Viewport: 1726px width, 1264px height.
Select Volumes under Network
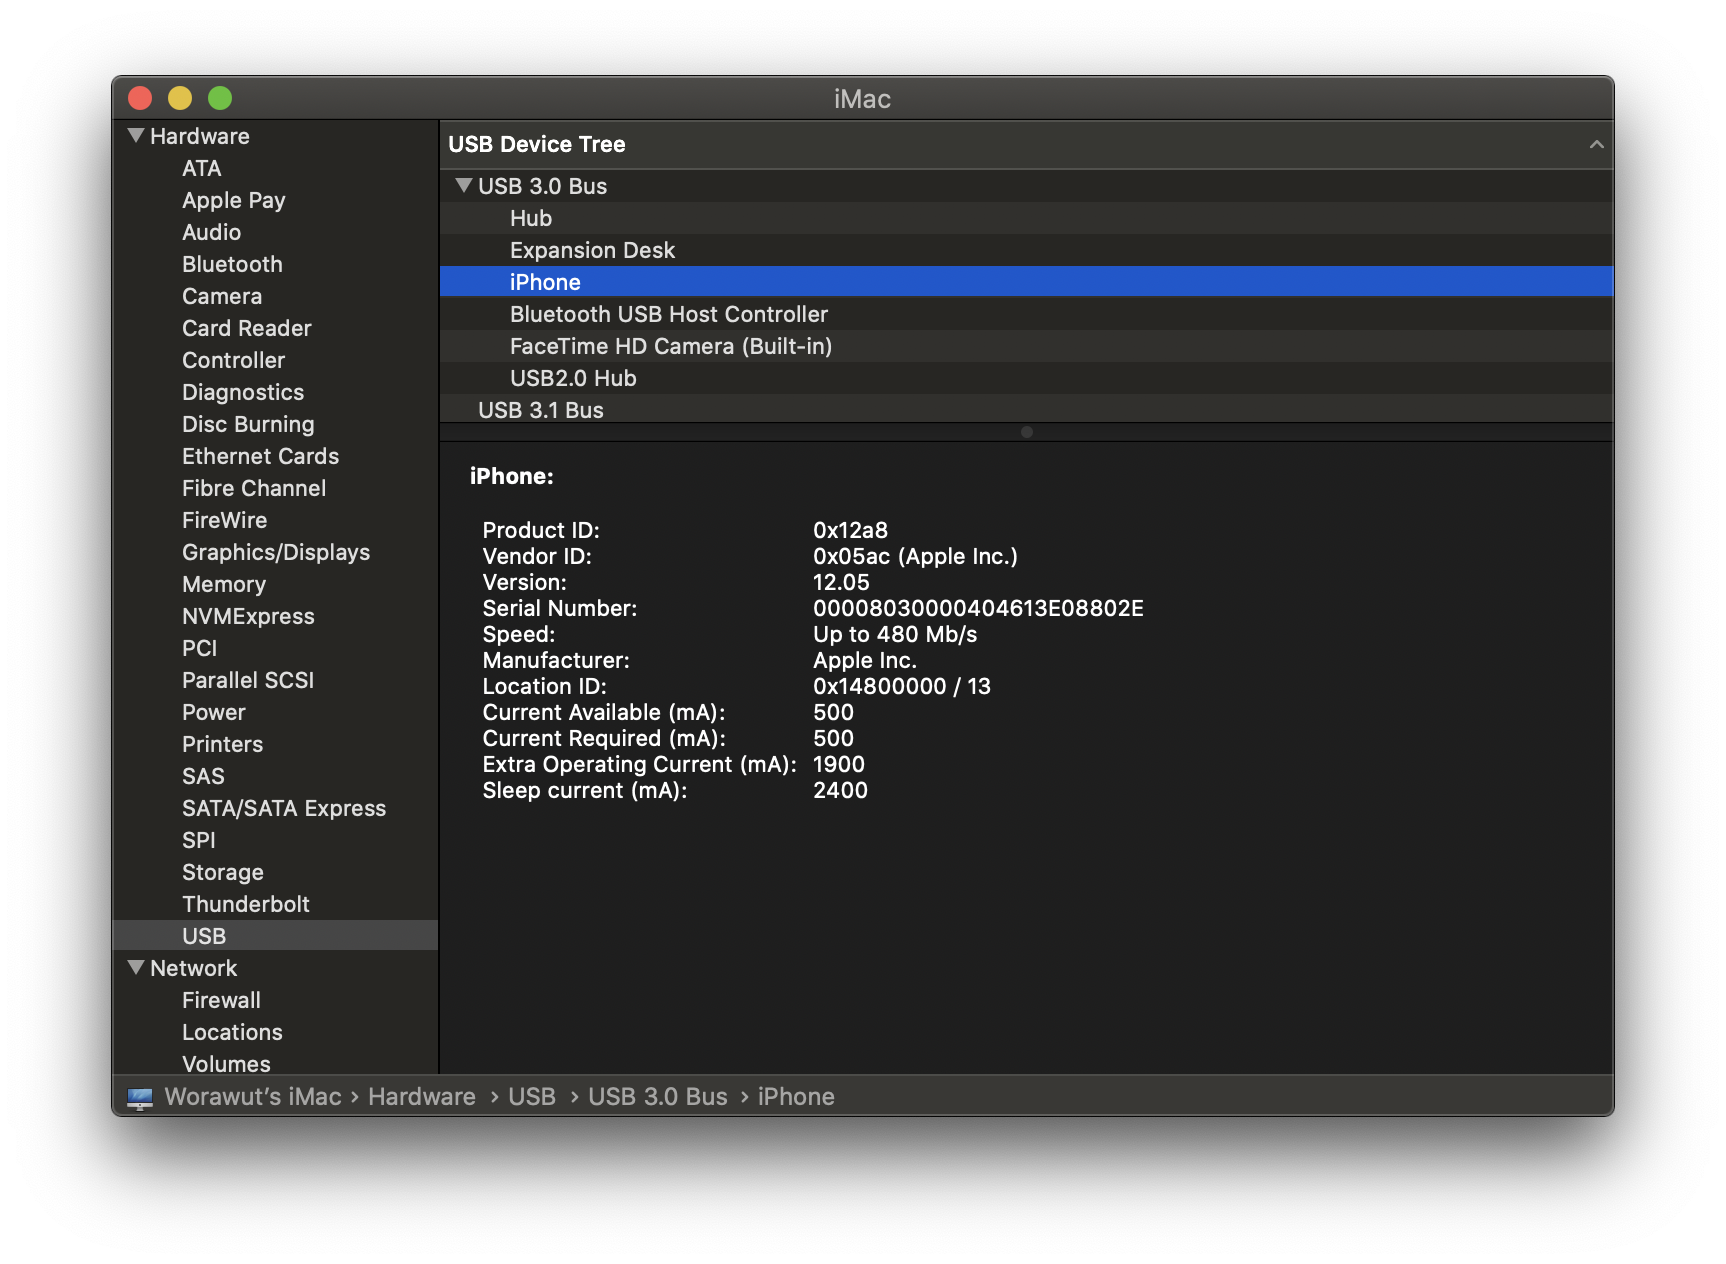[226, 1064]
